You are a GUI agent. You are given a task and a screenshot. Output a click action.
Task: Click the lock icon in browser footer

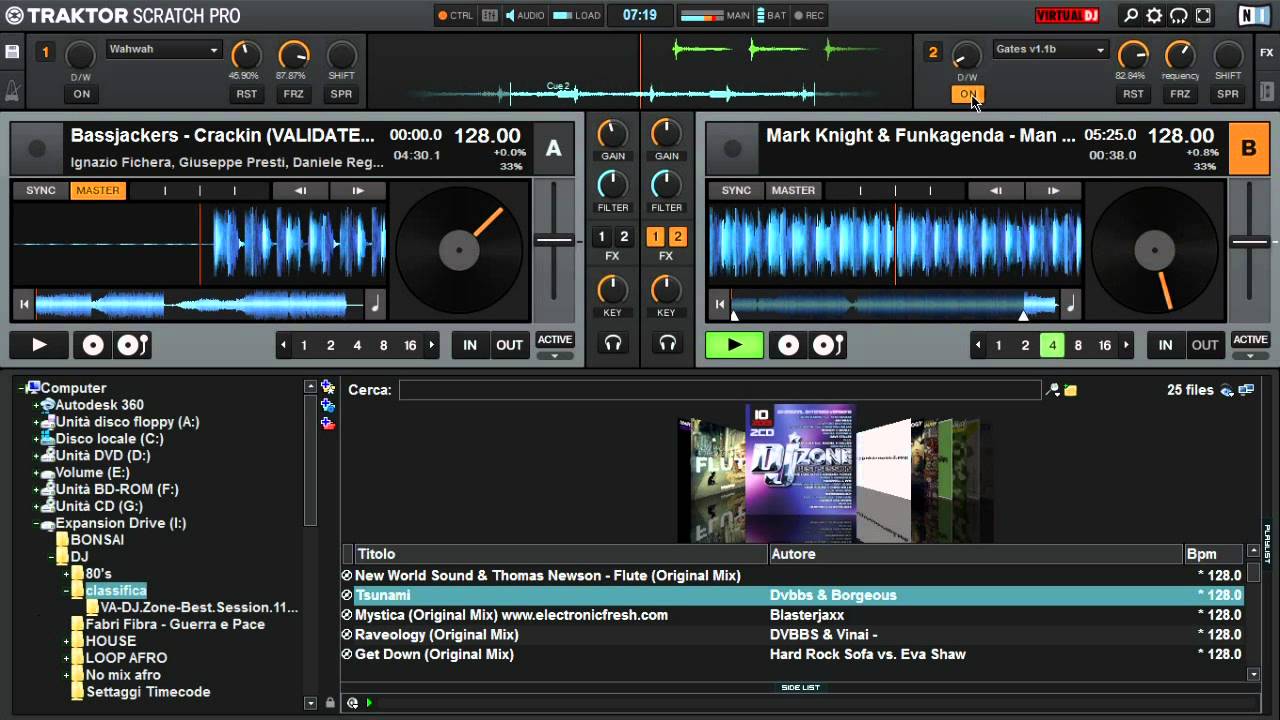point(330,703)
